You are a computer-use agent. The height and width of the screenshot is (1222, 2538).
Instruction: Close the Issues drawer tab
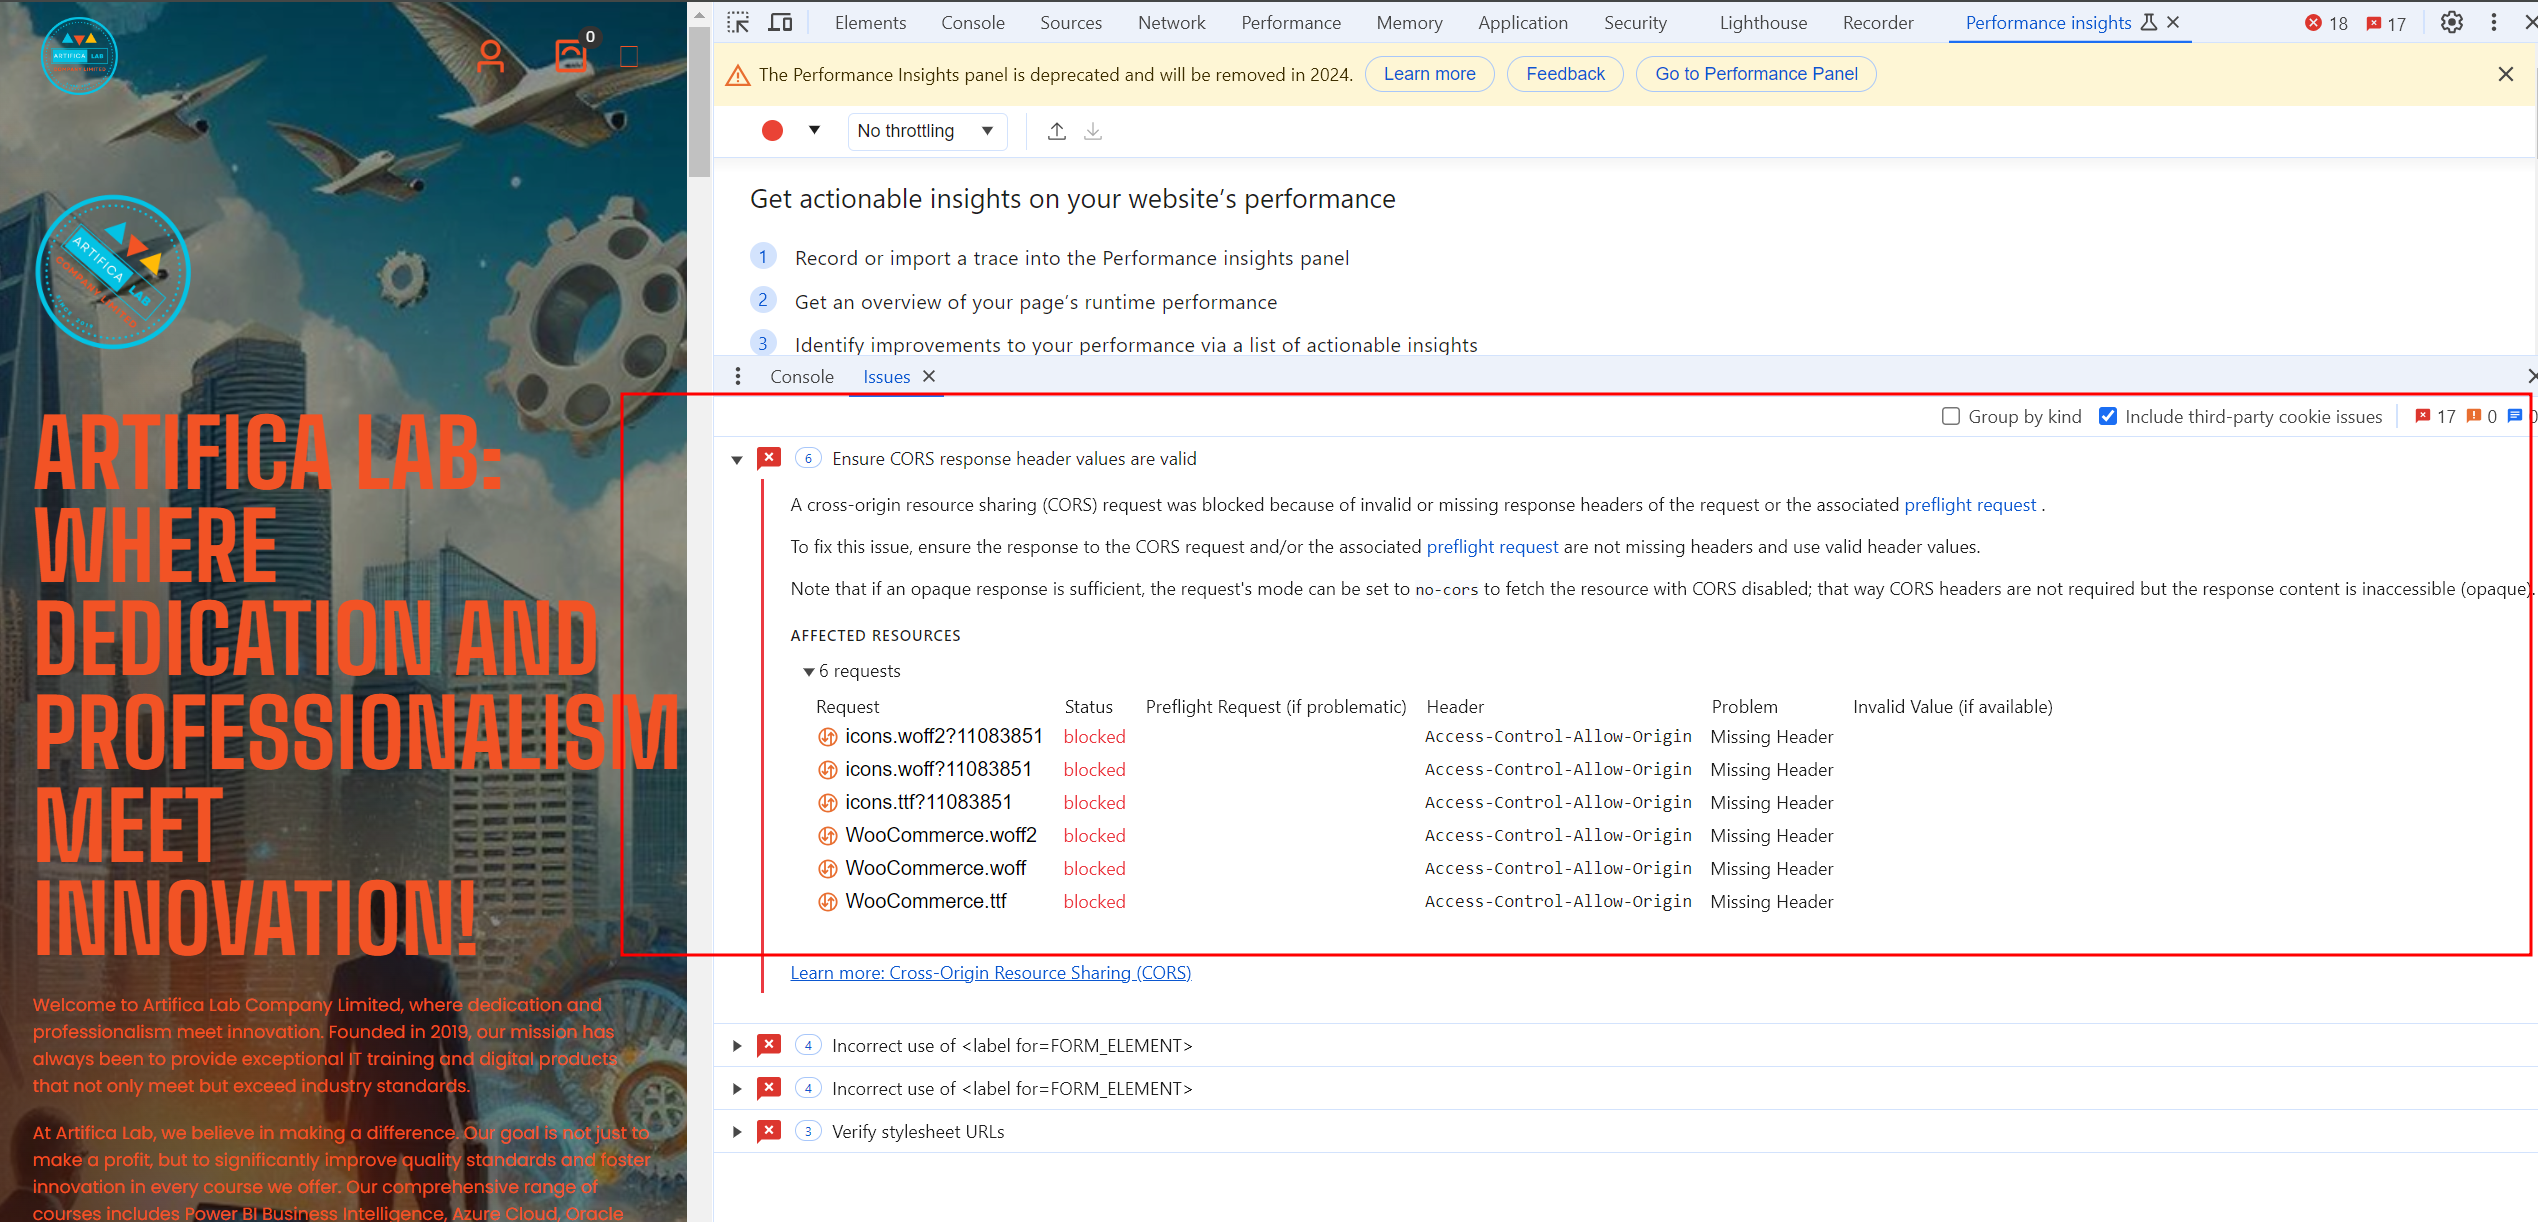[x=929, y=376]
